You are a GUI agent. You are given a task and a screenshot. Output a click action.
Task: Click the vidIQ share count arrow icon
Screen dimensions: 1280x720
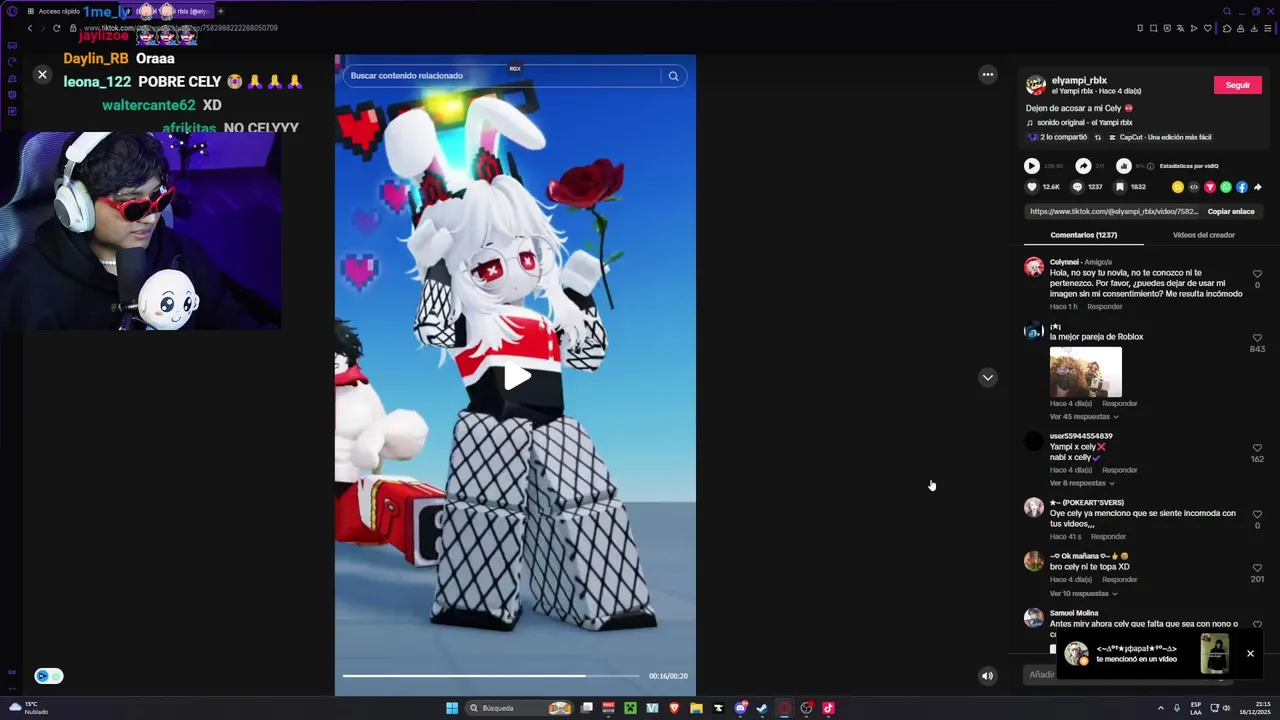[1083, 166]
